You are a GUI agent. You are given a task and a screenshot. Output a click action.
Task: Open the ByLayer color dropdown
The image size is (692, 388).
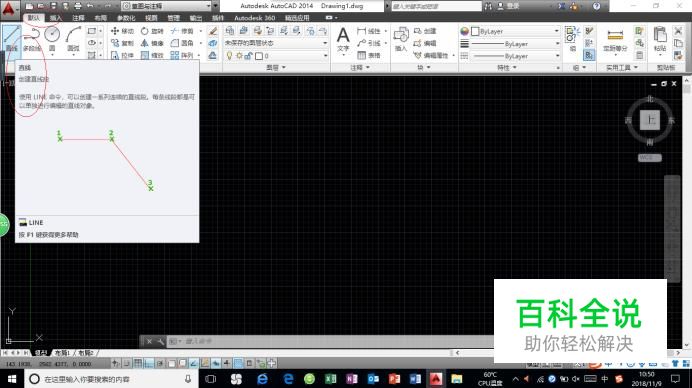[x=515, y=31]
